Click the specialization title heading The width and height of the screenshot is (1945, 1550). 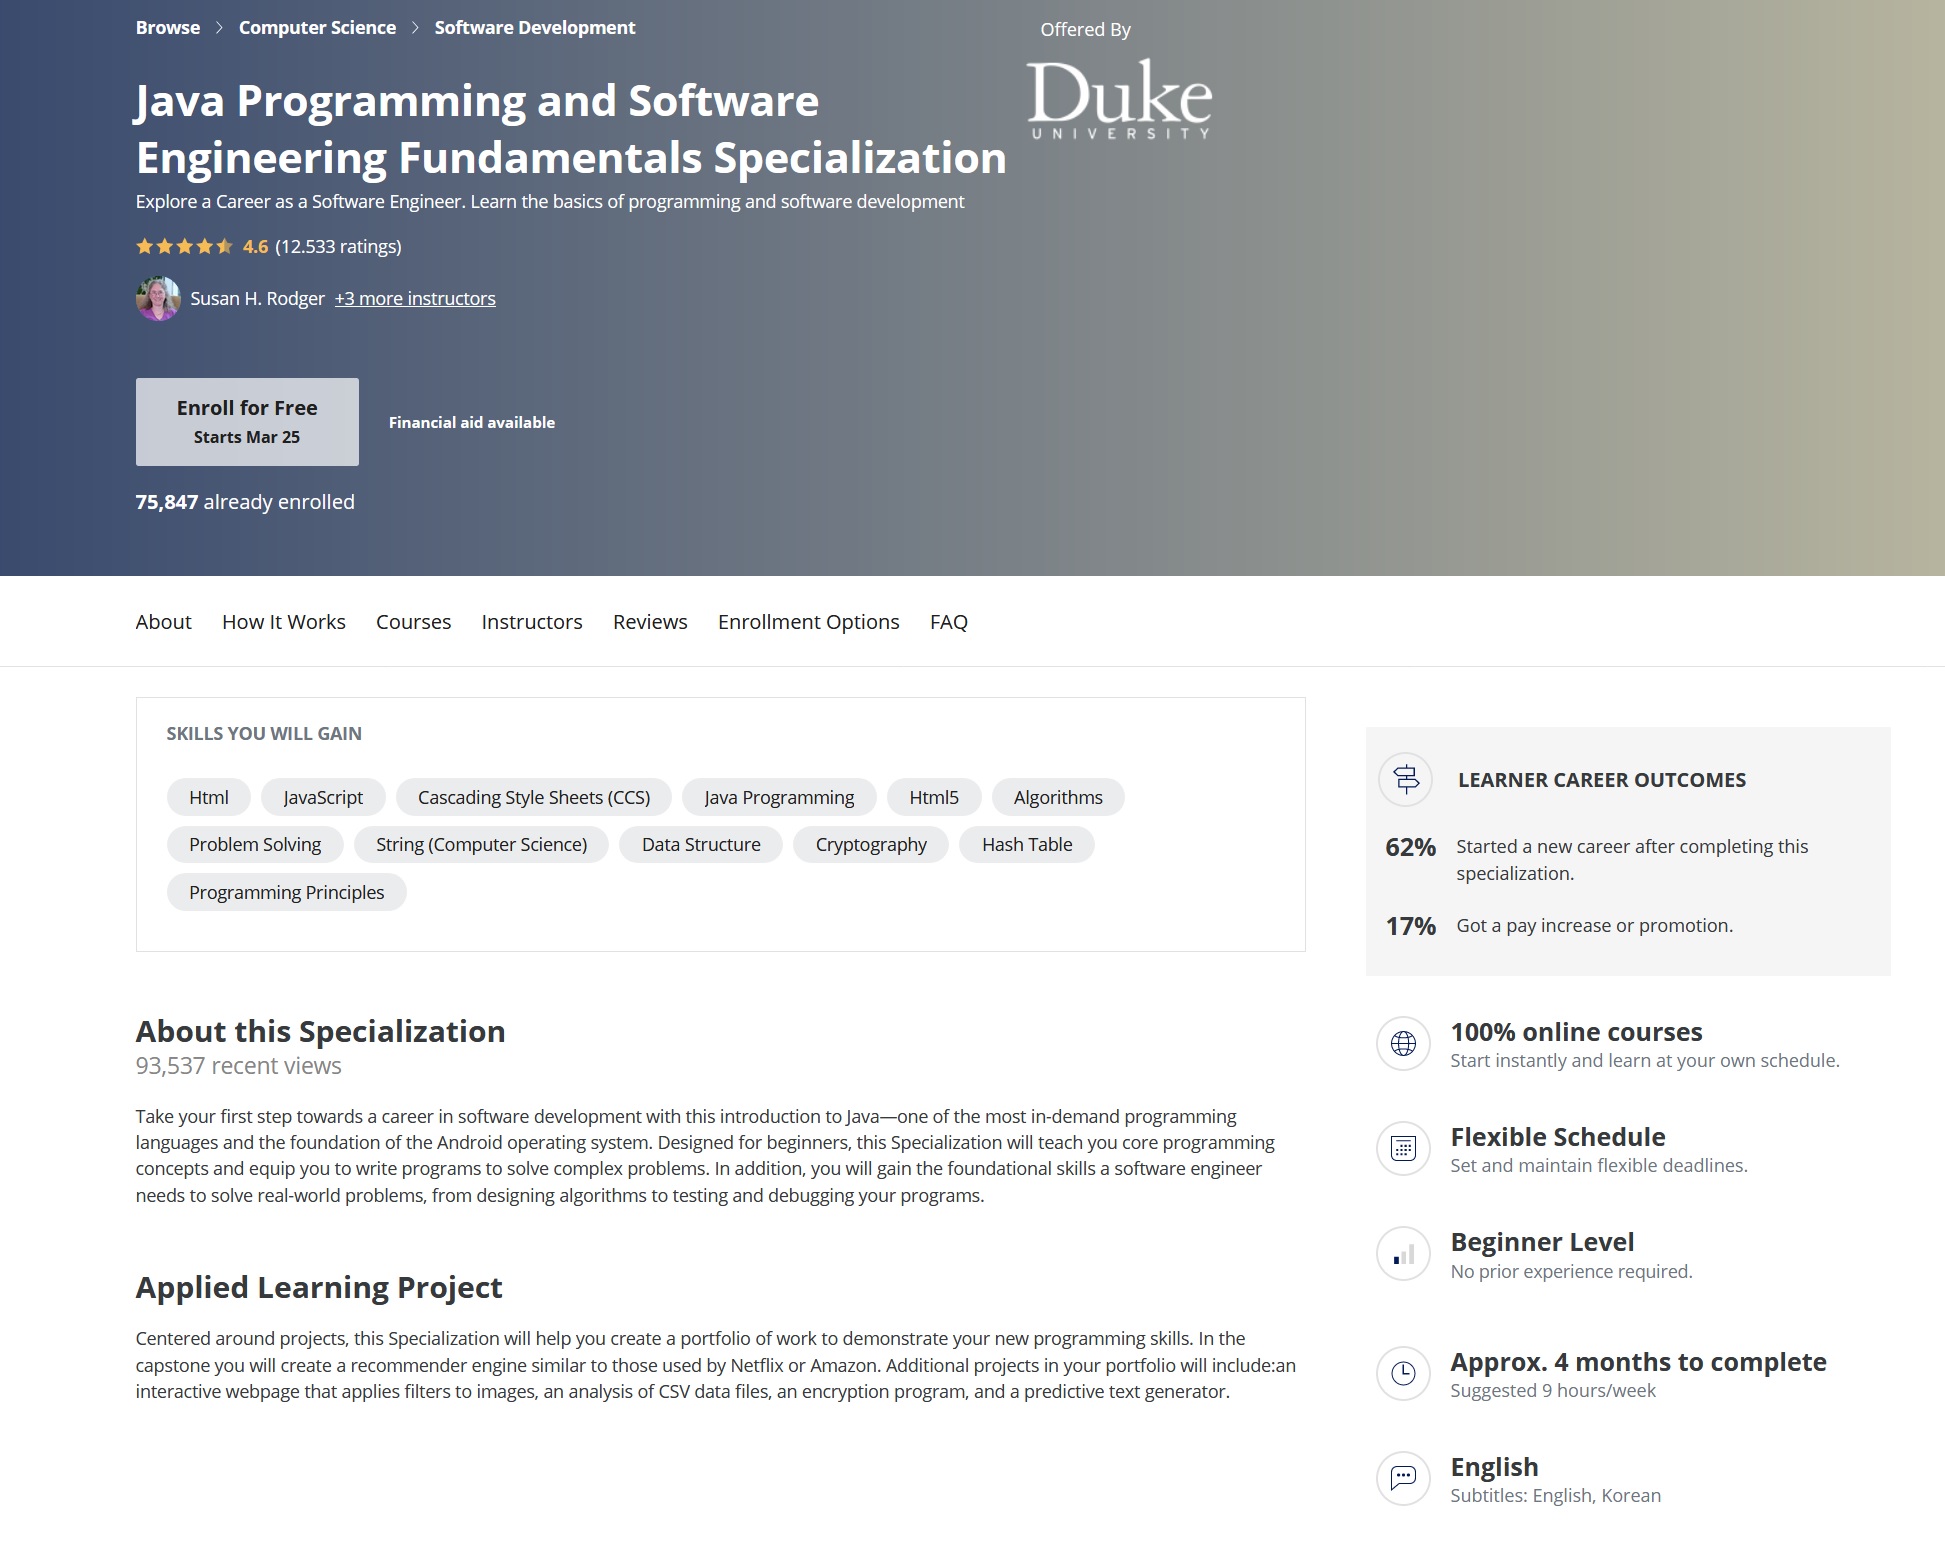(x=571, y=129)
